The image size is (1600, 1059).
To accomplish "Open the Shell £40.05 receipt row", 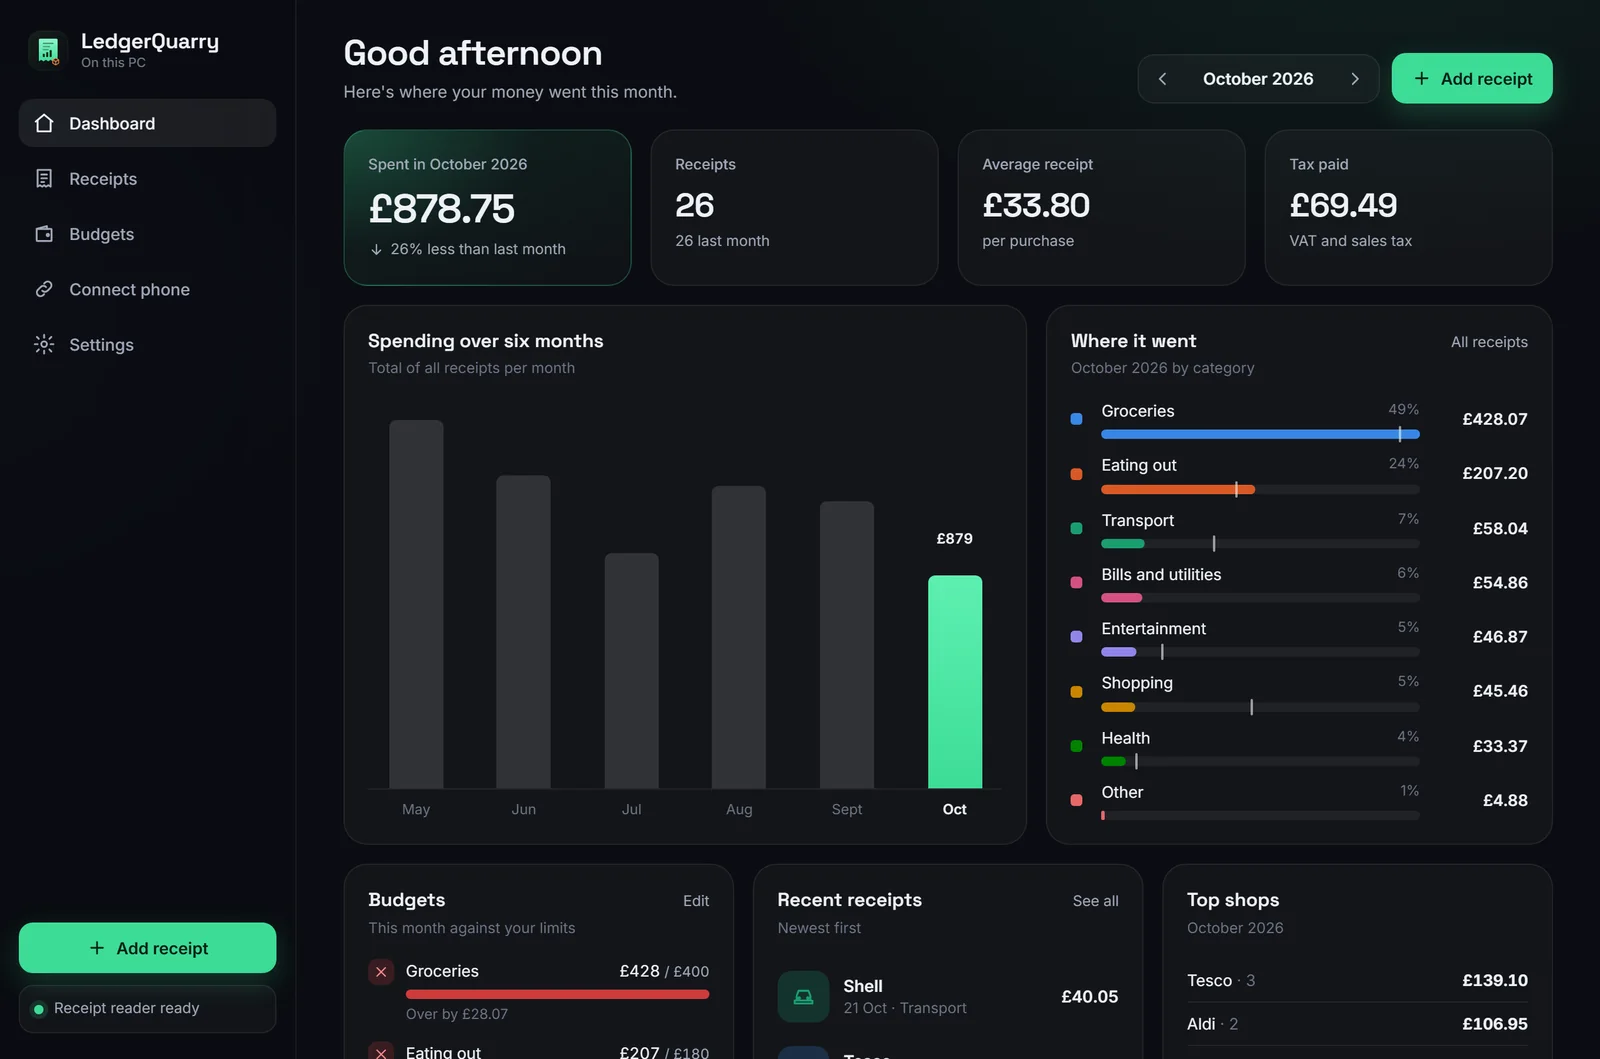I will (948, 996).
